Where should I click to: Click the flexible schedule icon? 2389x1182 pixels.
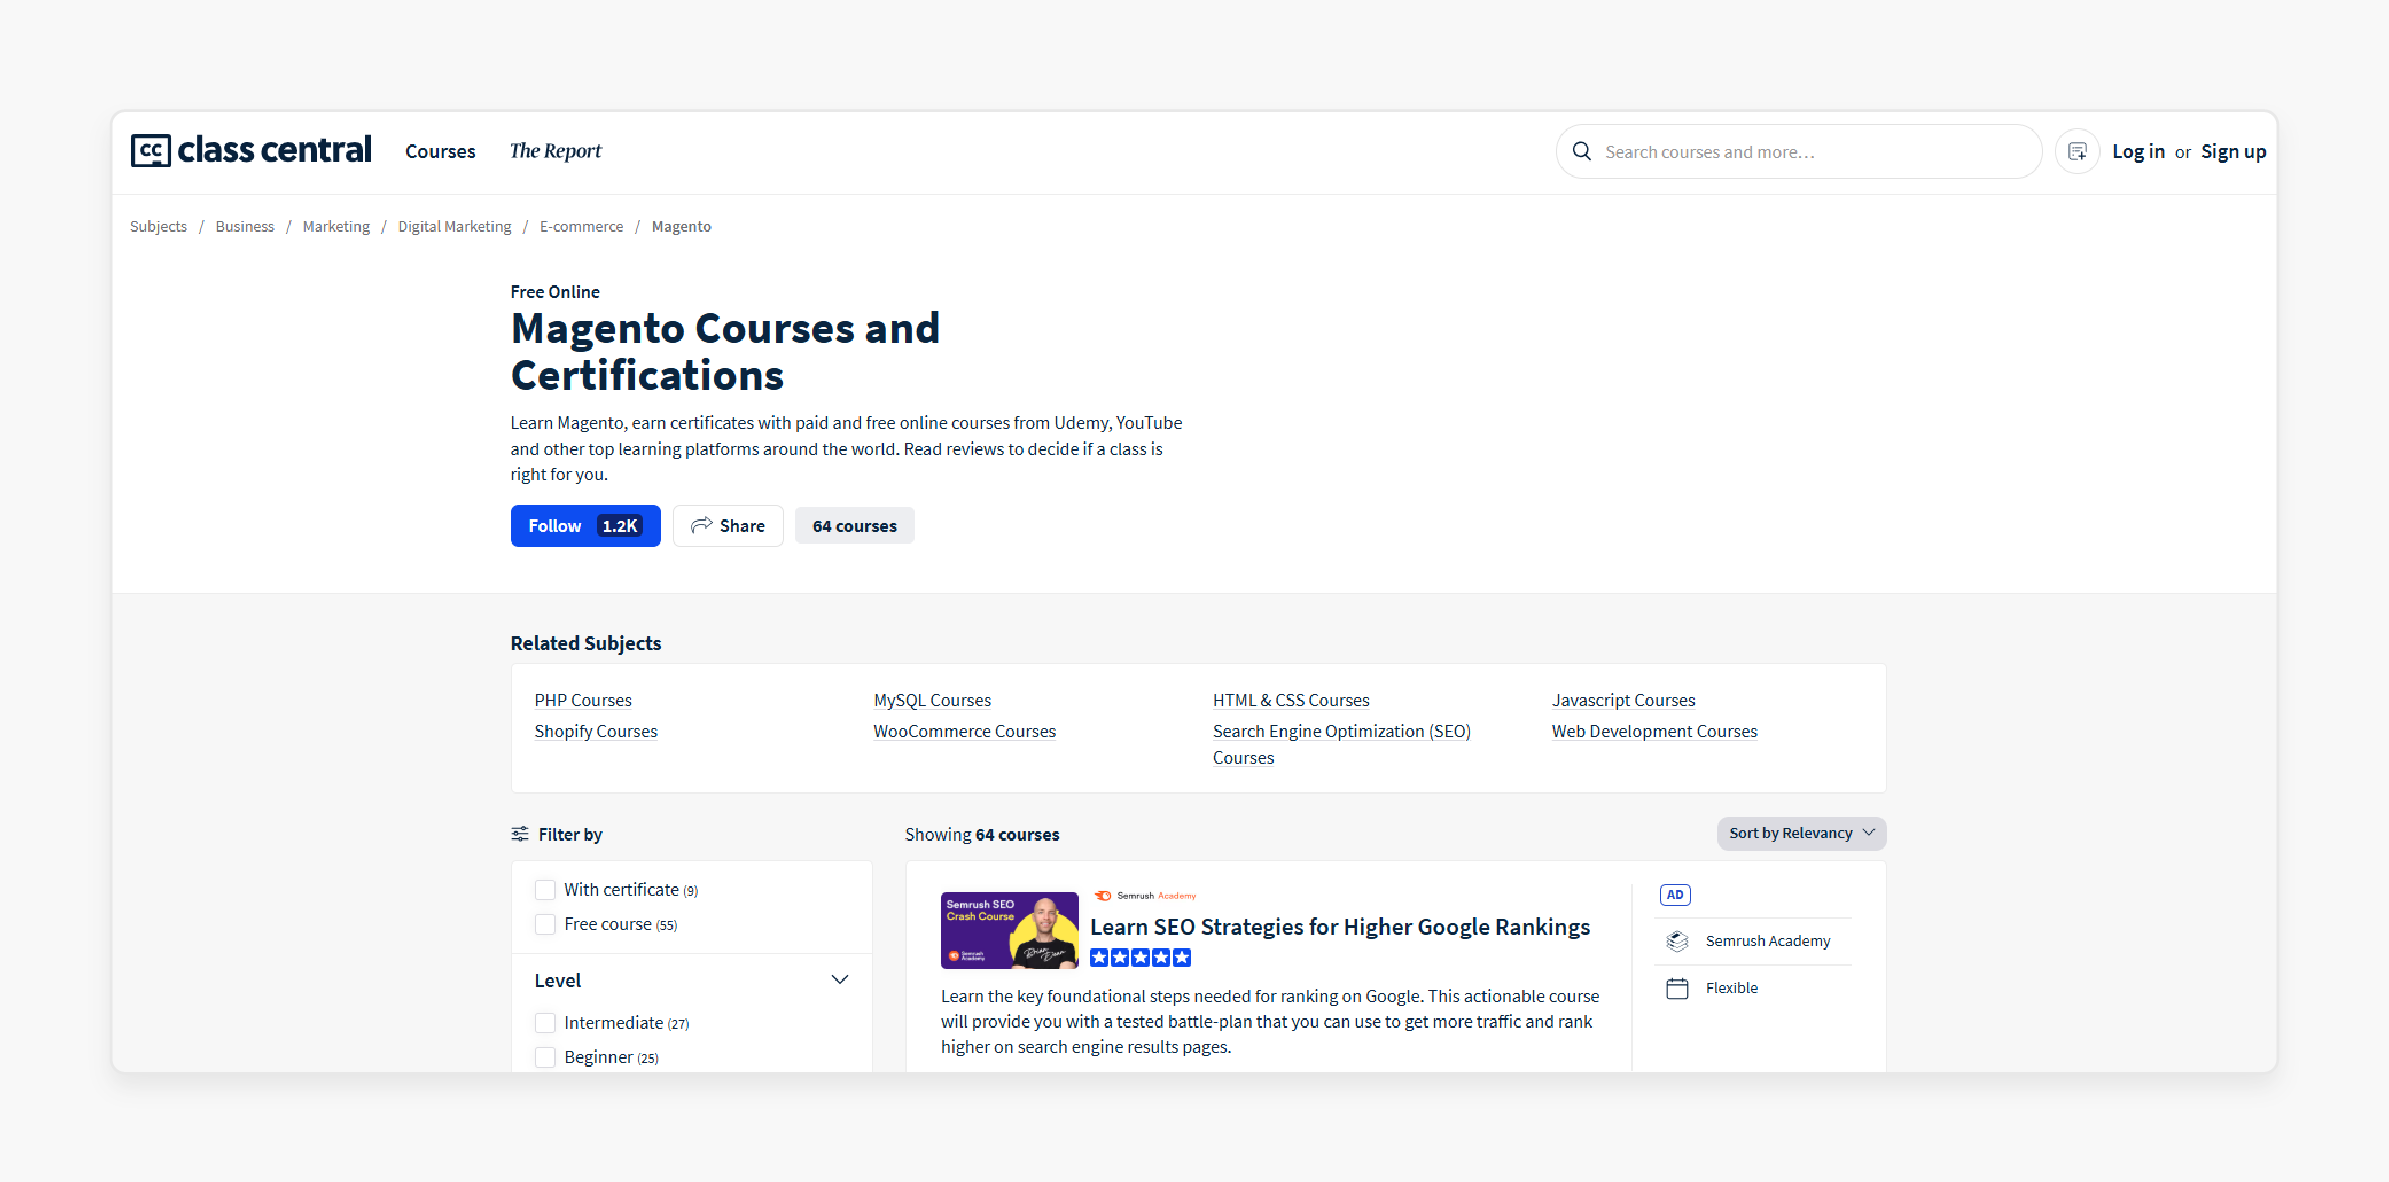[1676, 987]
